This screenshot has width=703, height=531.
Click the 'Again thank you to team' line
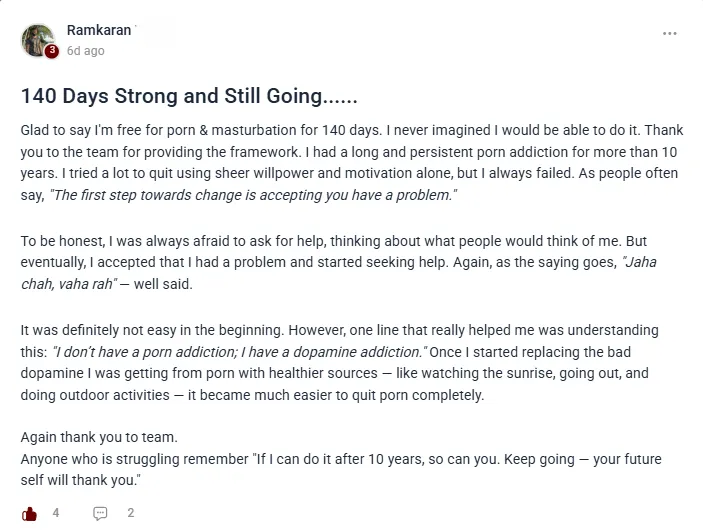[99, 437]
